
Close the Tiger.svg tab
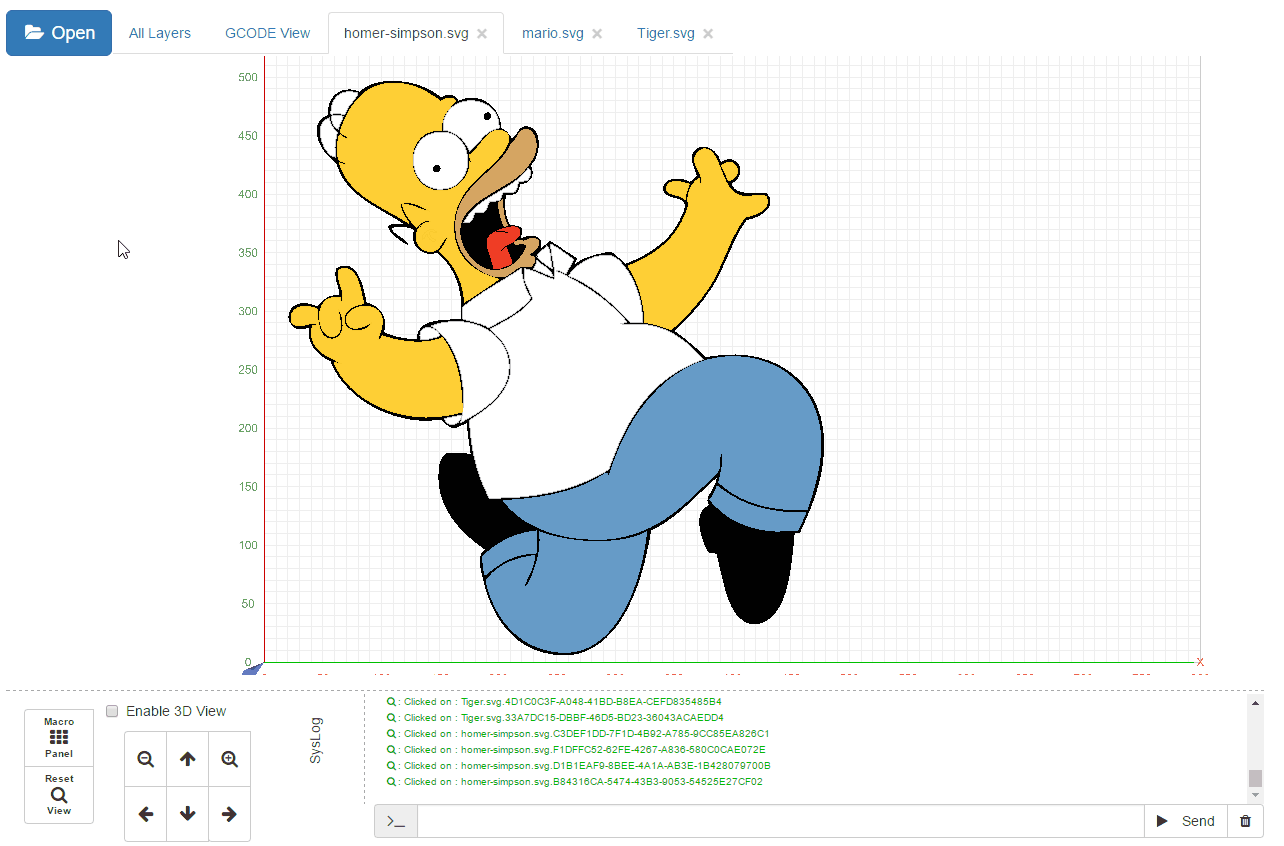pos(708,34)
